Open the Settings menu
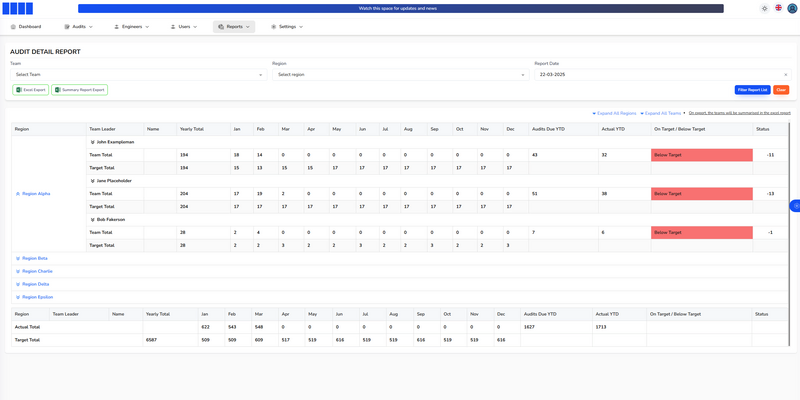Viewport: 800px width, 400px height. (287, 27)
